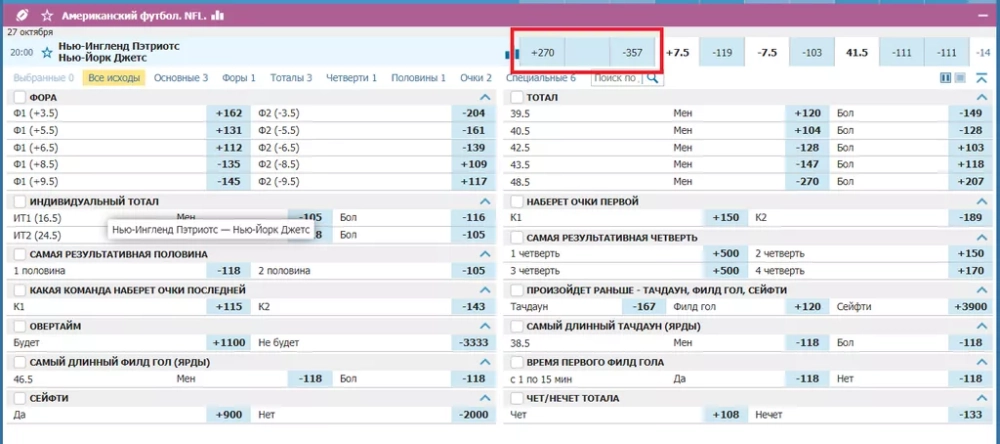Switch to the Основные 3 tab
This screenshot has height=444, width=1000.
click(x=181, y=77)
